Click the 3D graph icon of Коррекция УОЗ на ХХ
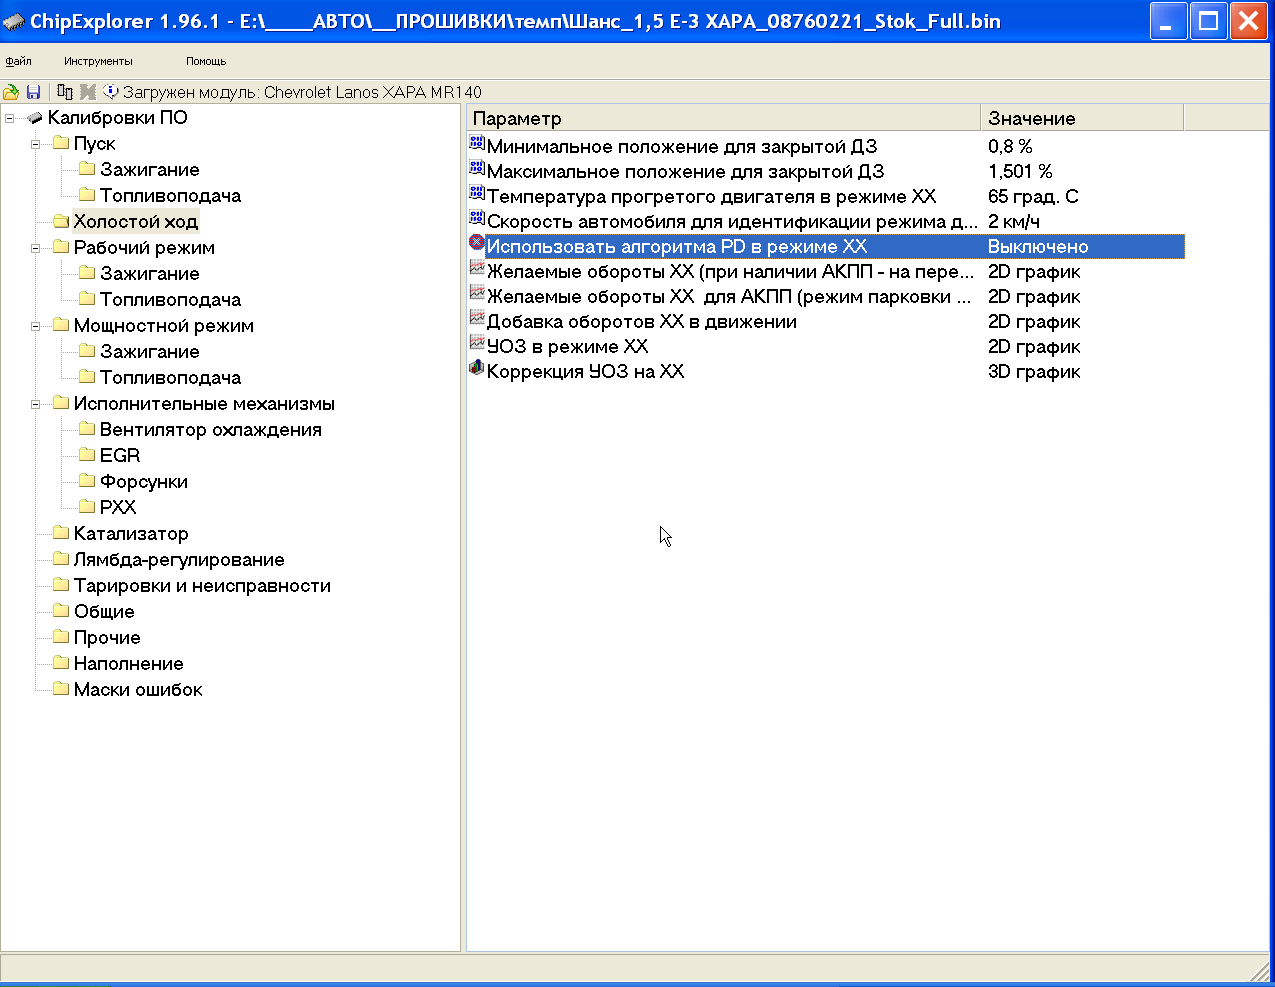1275x987 pixels. click(x=477, y=368)
